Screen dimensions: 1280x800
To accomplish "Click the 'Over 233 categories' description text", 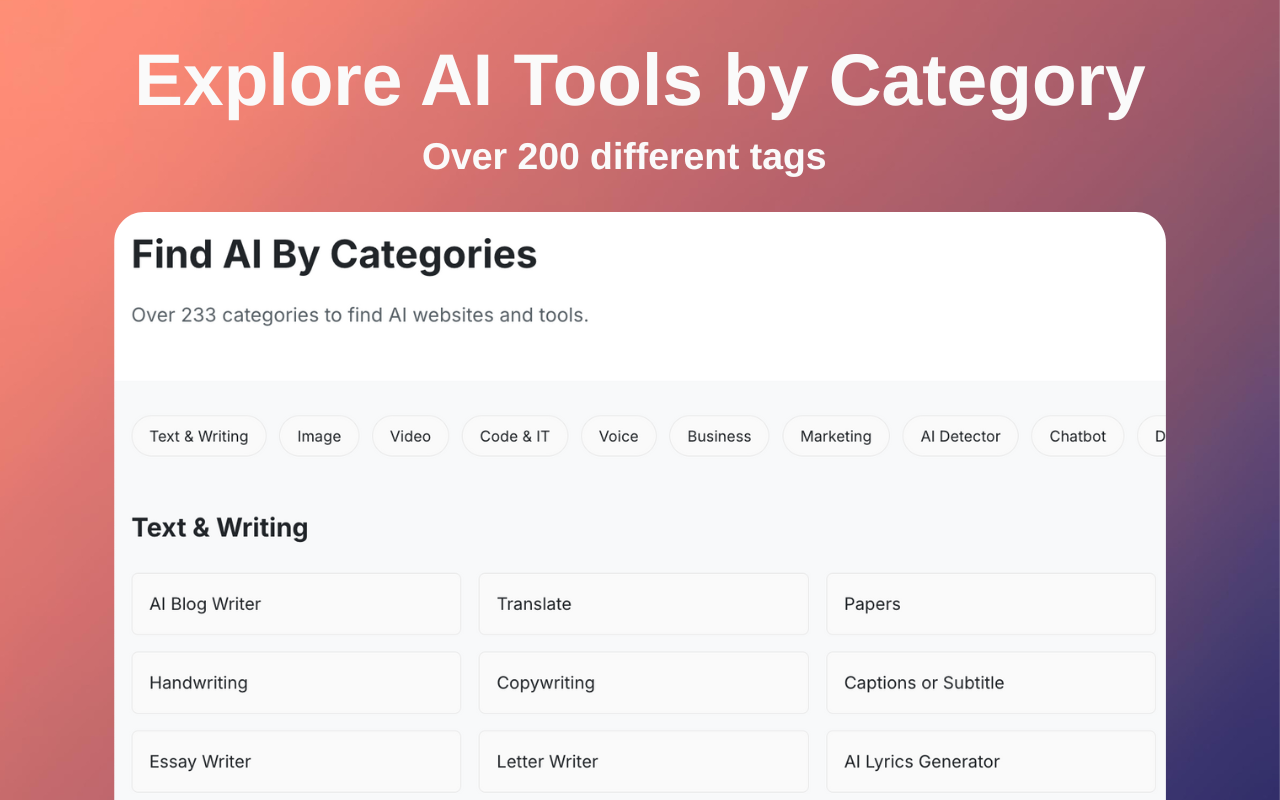I will [x=360, y=315].
